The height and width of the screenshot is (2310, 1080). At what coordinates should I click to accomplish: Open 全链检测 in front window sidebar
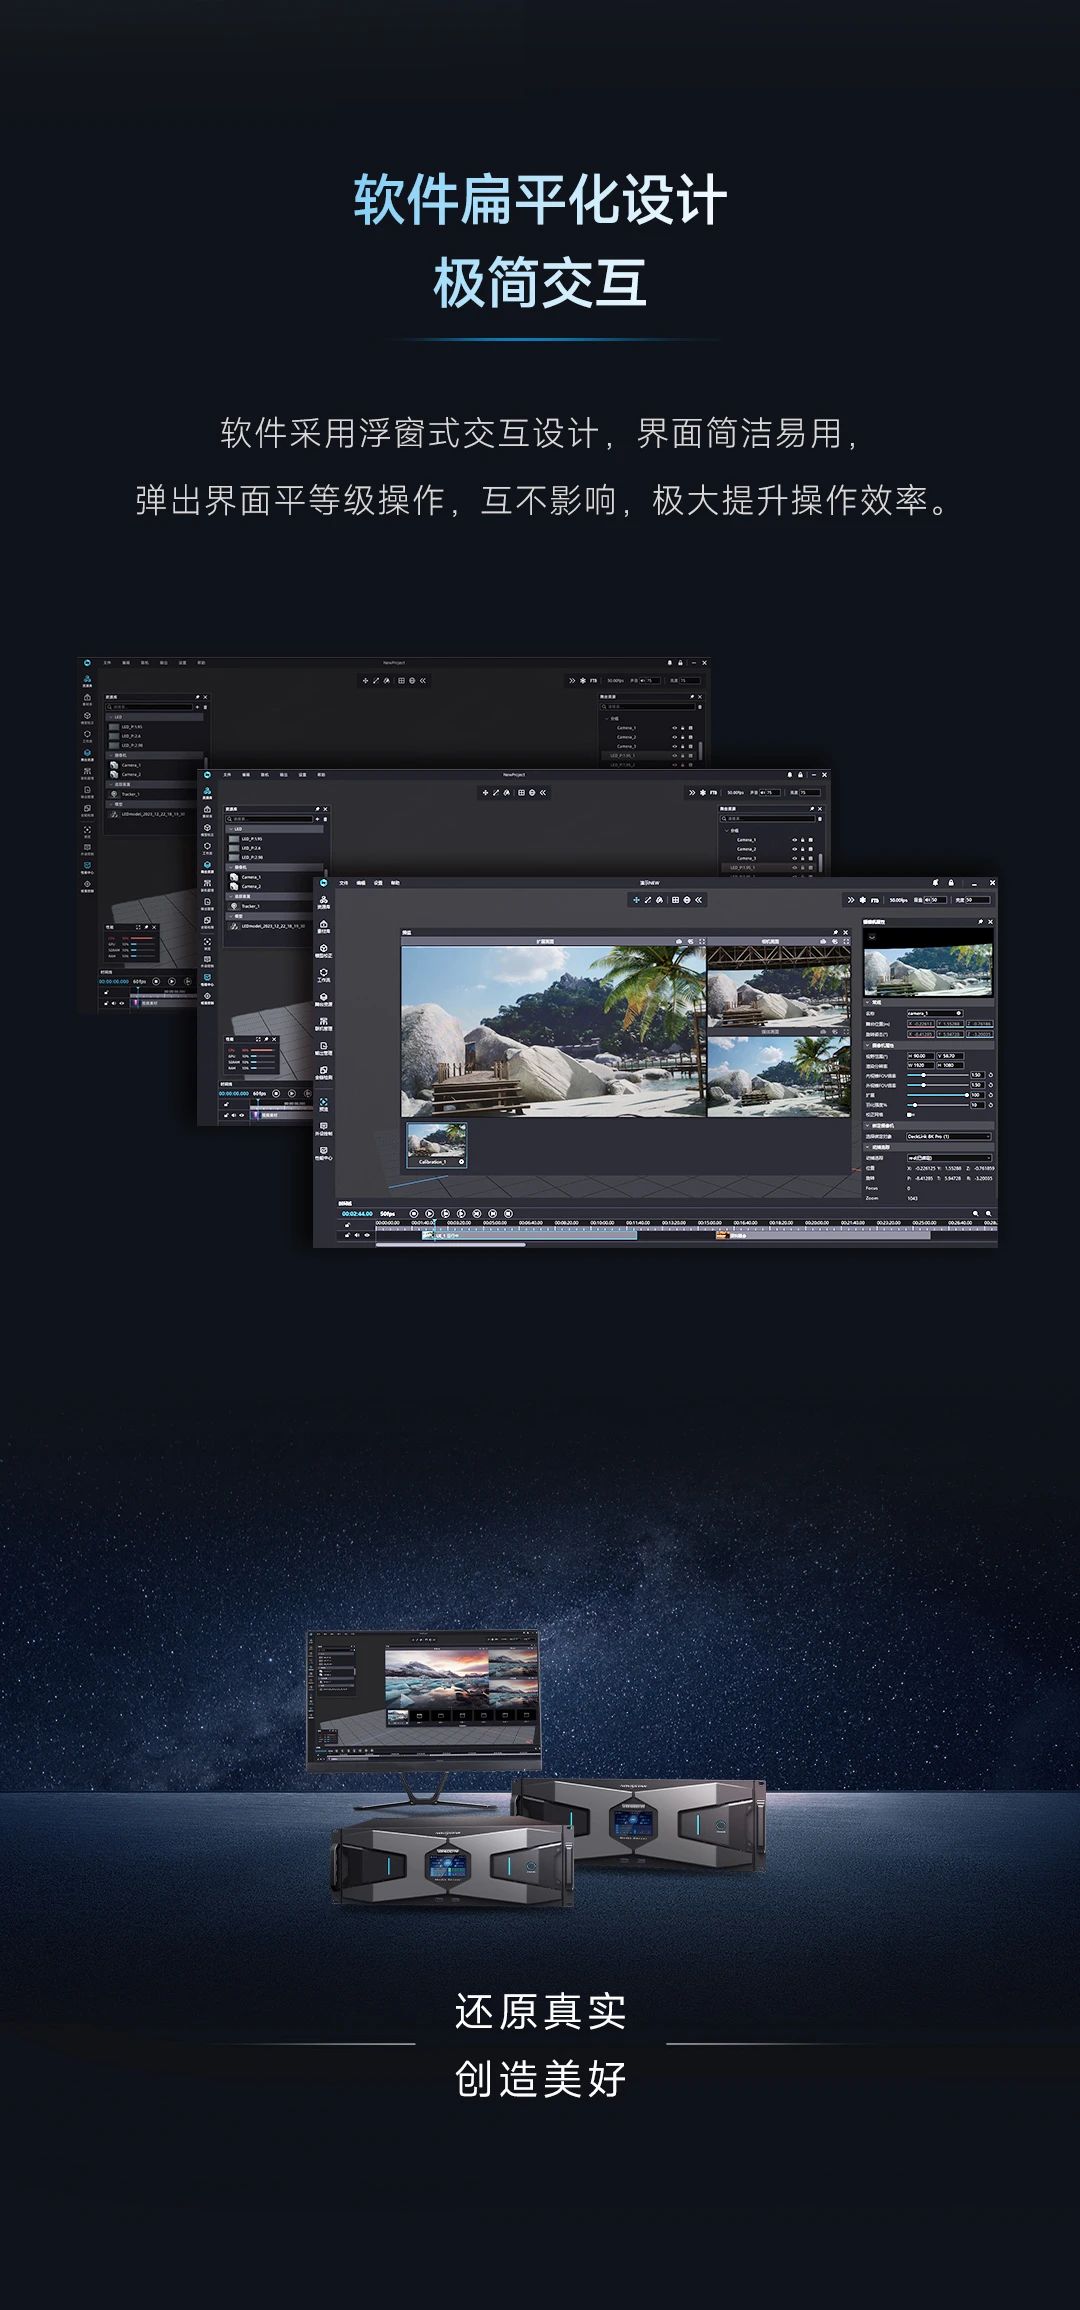324,1072
